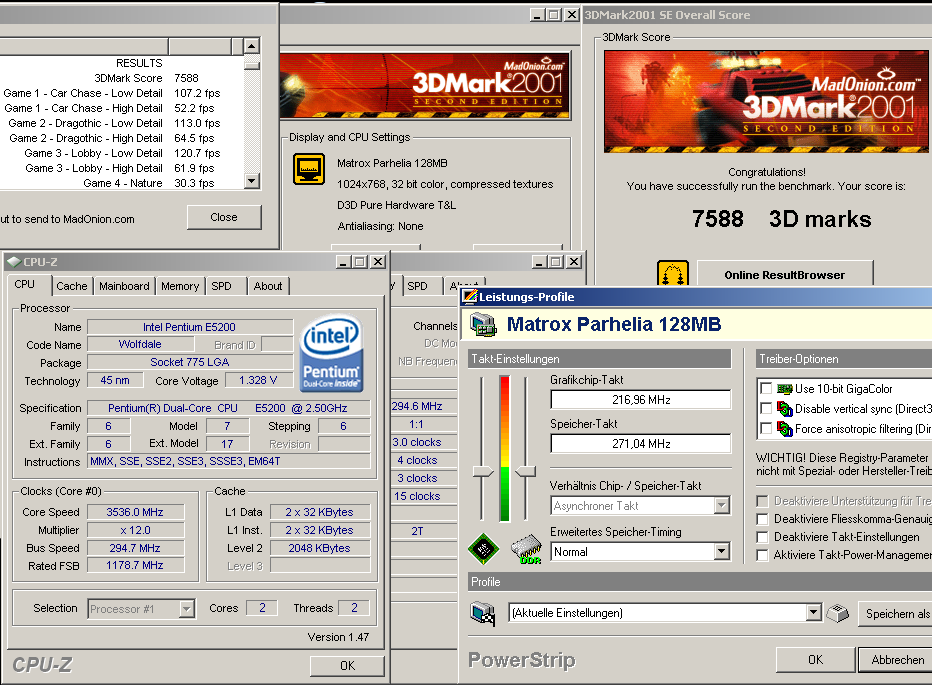Image resolution: width=932 pixels, height=685 pixels.
Task: Click the Code Name value Wolfdale
Action: 140,344
